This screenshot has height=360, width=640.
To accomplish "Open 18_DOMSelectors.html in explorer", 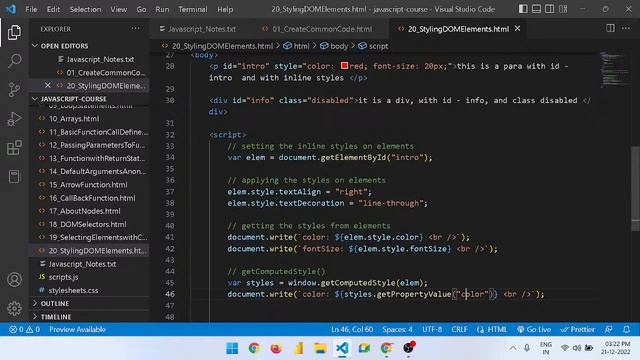I will (88, 224).
